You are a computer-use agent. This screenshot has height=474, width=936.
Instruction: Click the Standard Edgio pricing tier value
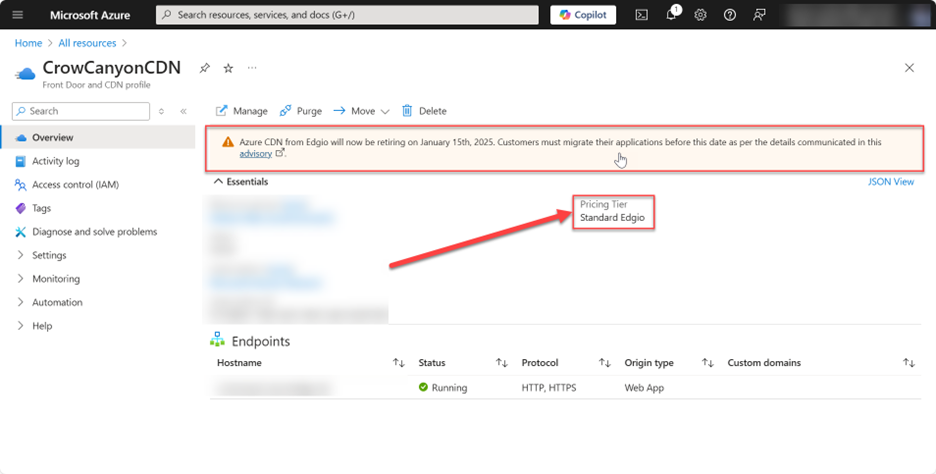[612, 218]
